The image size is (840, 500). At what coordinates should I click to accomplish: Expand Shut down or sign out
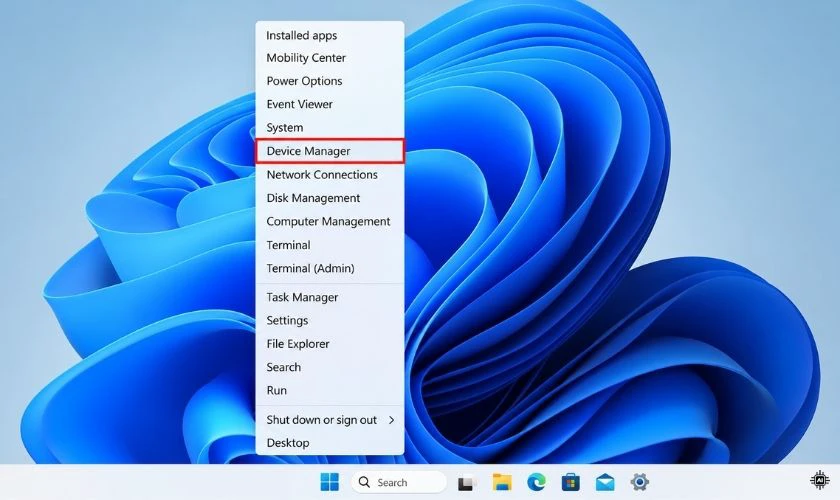(330, 420)
